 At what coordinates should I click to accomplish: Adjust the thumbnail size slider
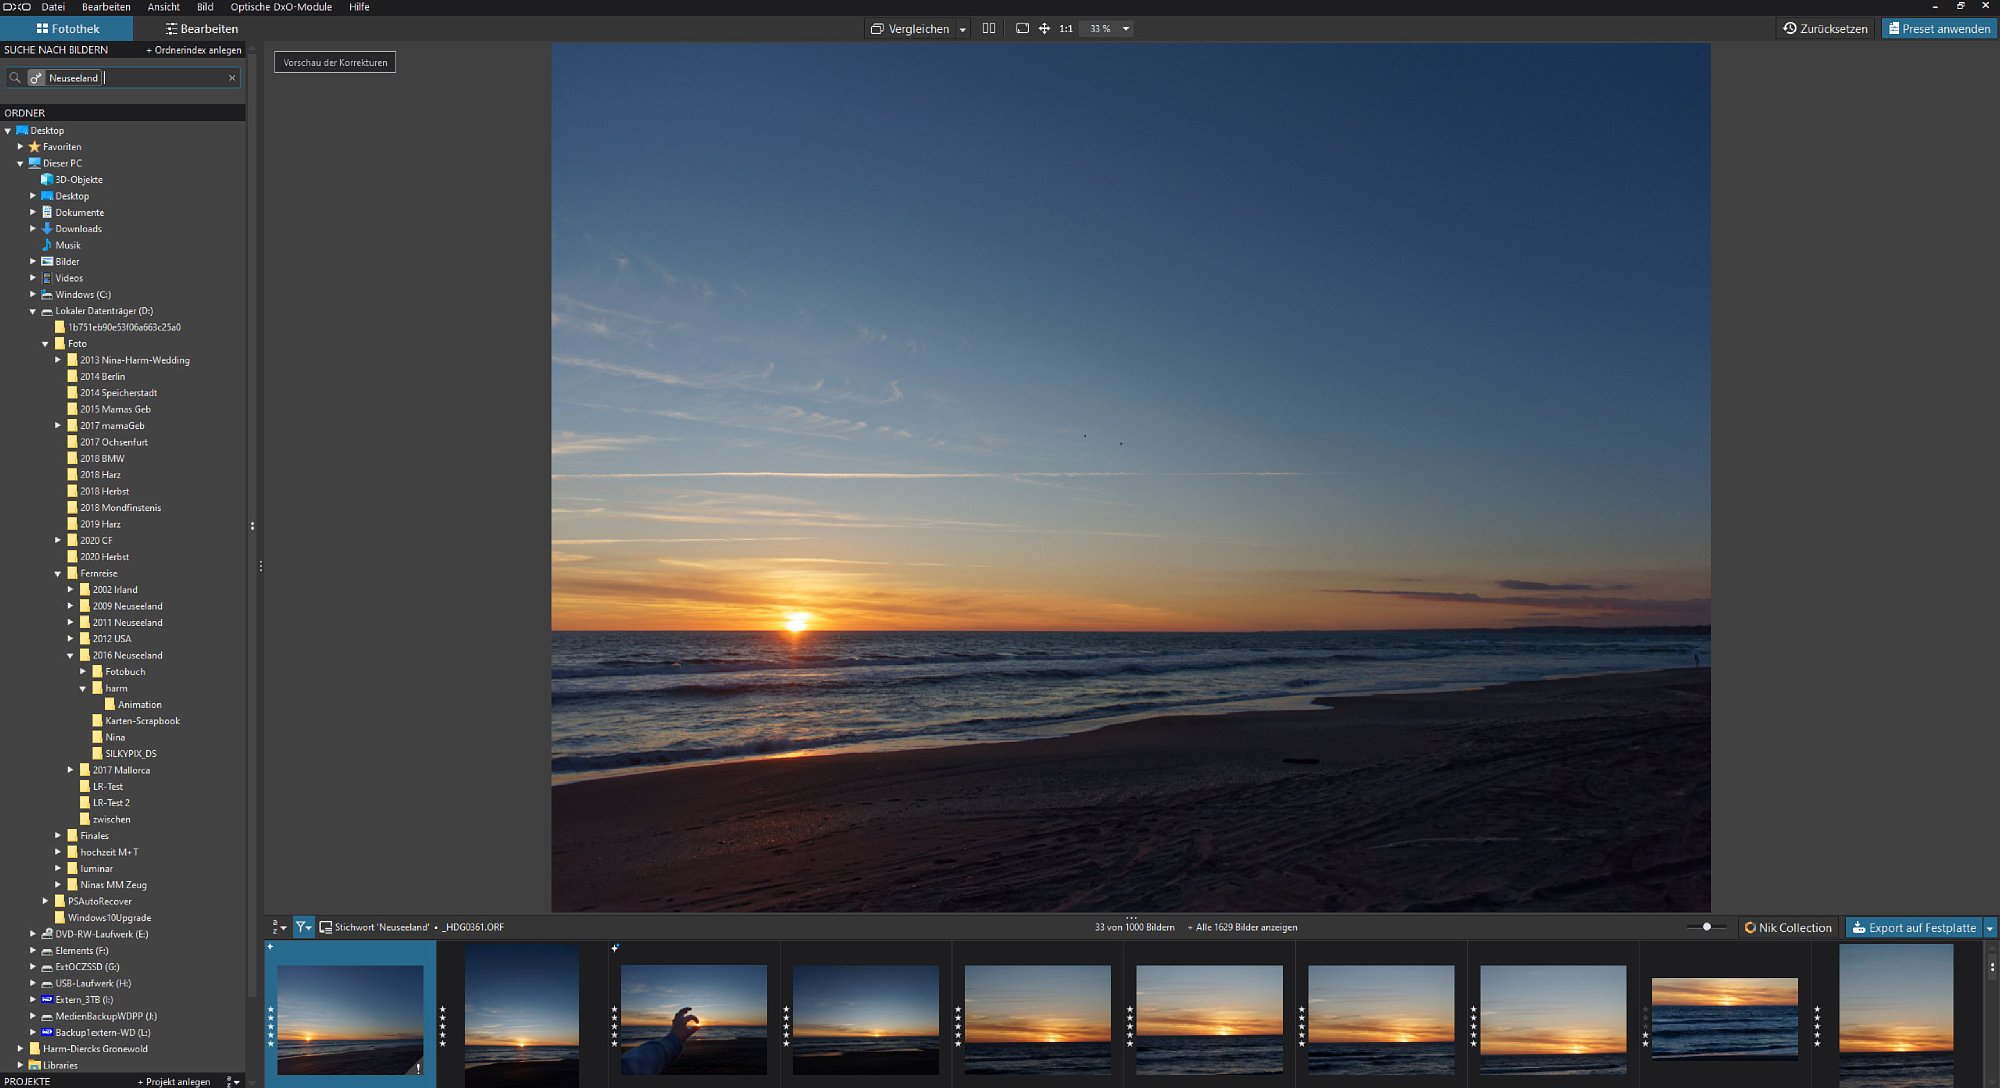[1706, 927]
